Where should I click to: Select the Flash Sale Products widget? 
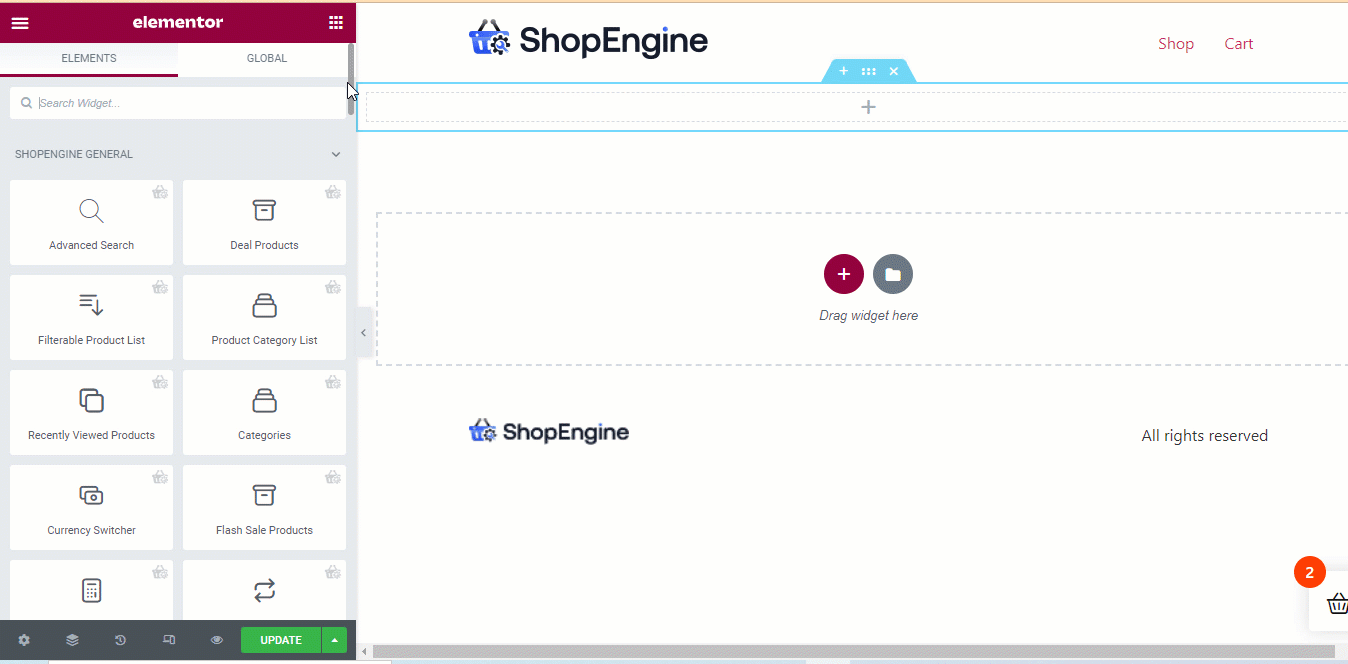(x=264, y=507)
